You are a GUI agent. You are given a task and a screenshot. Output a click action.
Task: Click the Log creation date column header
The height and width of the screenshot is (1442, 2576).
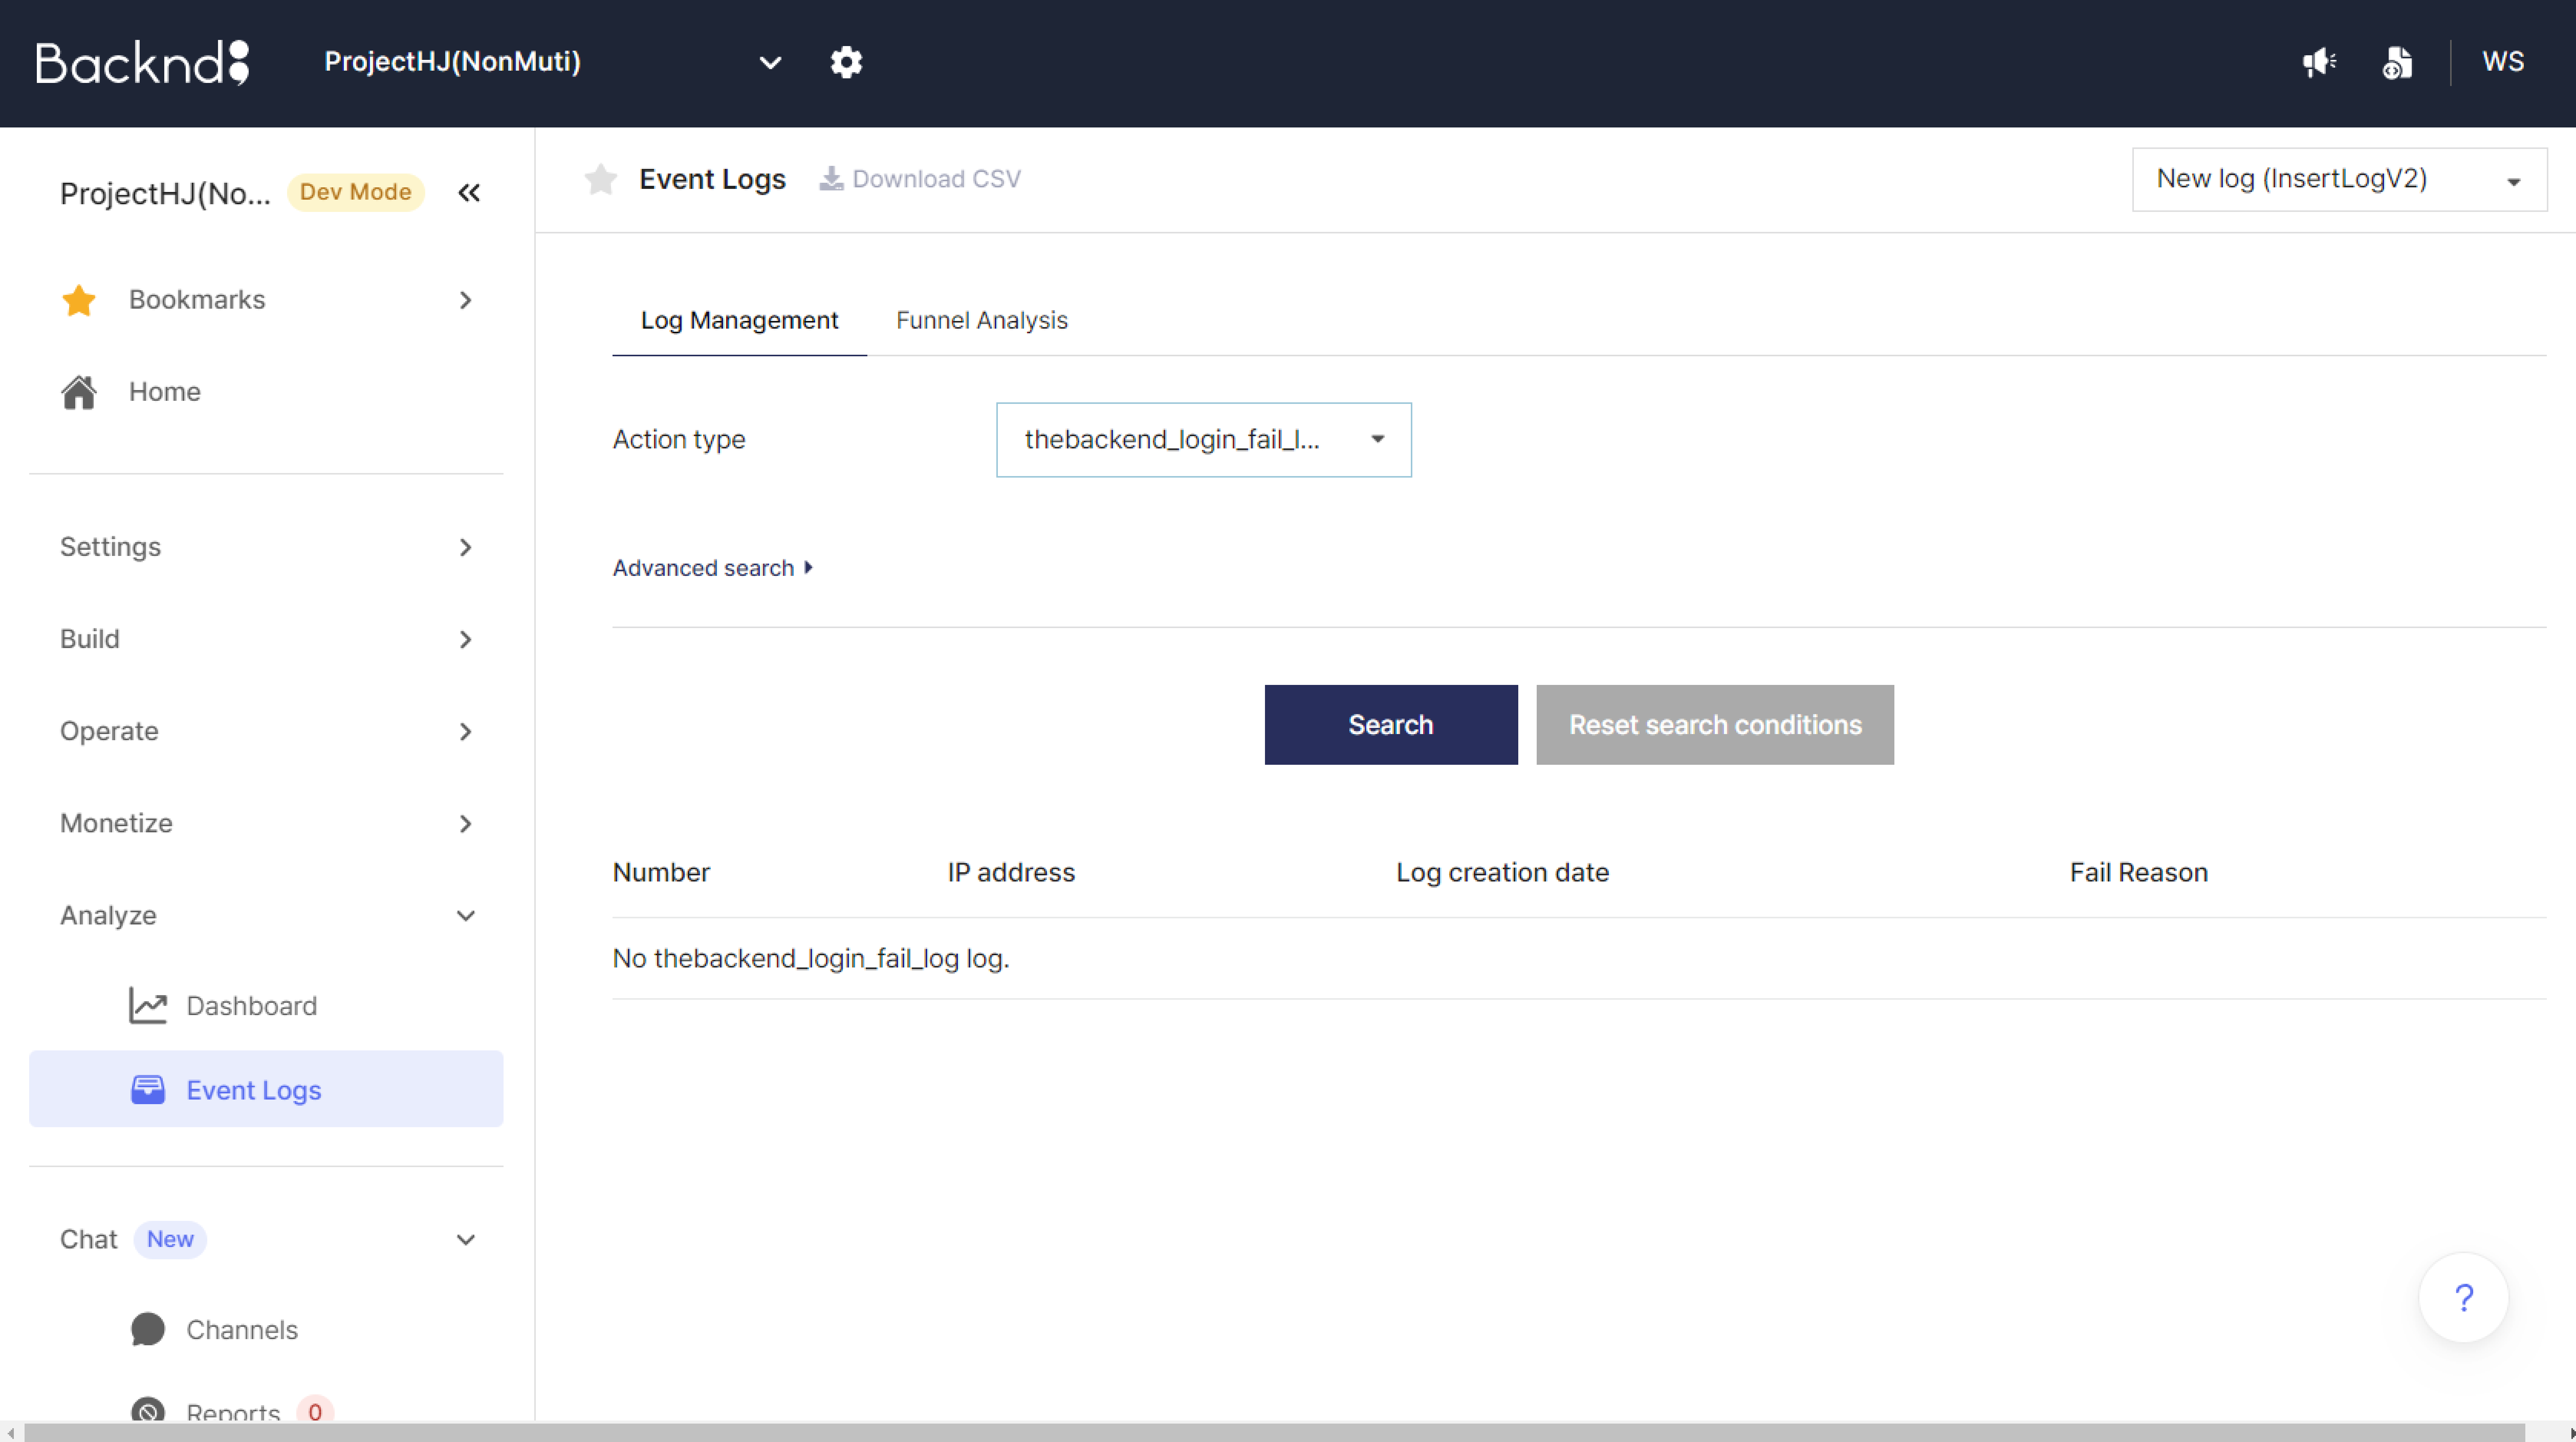[x=1502, y=873]
